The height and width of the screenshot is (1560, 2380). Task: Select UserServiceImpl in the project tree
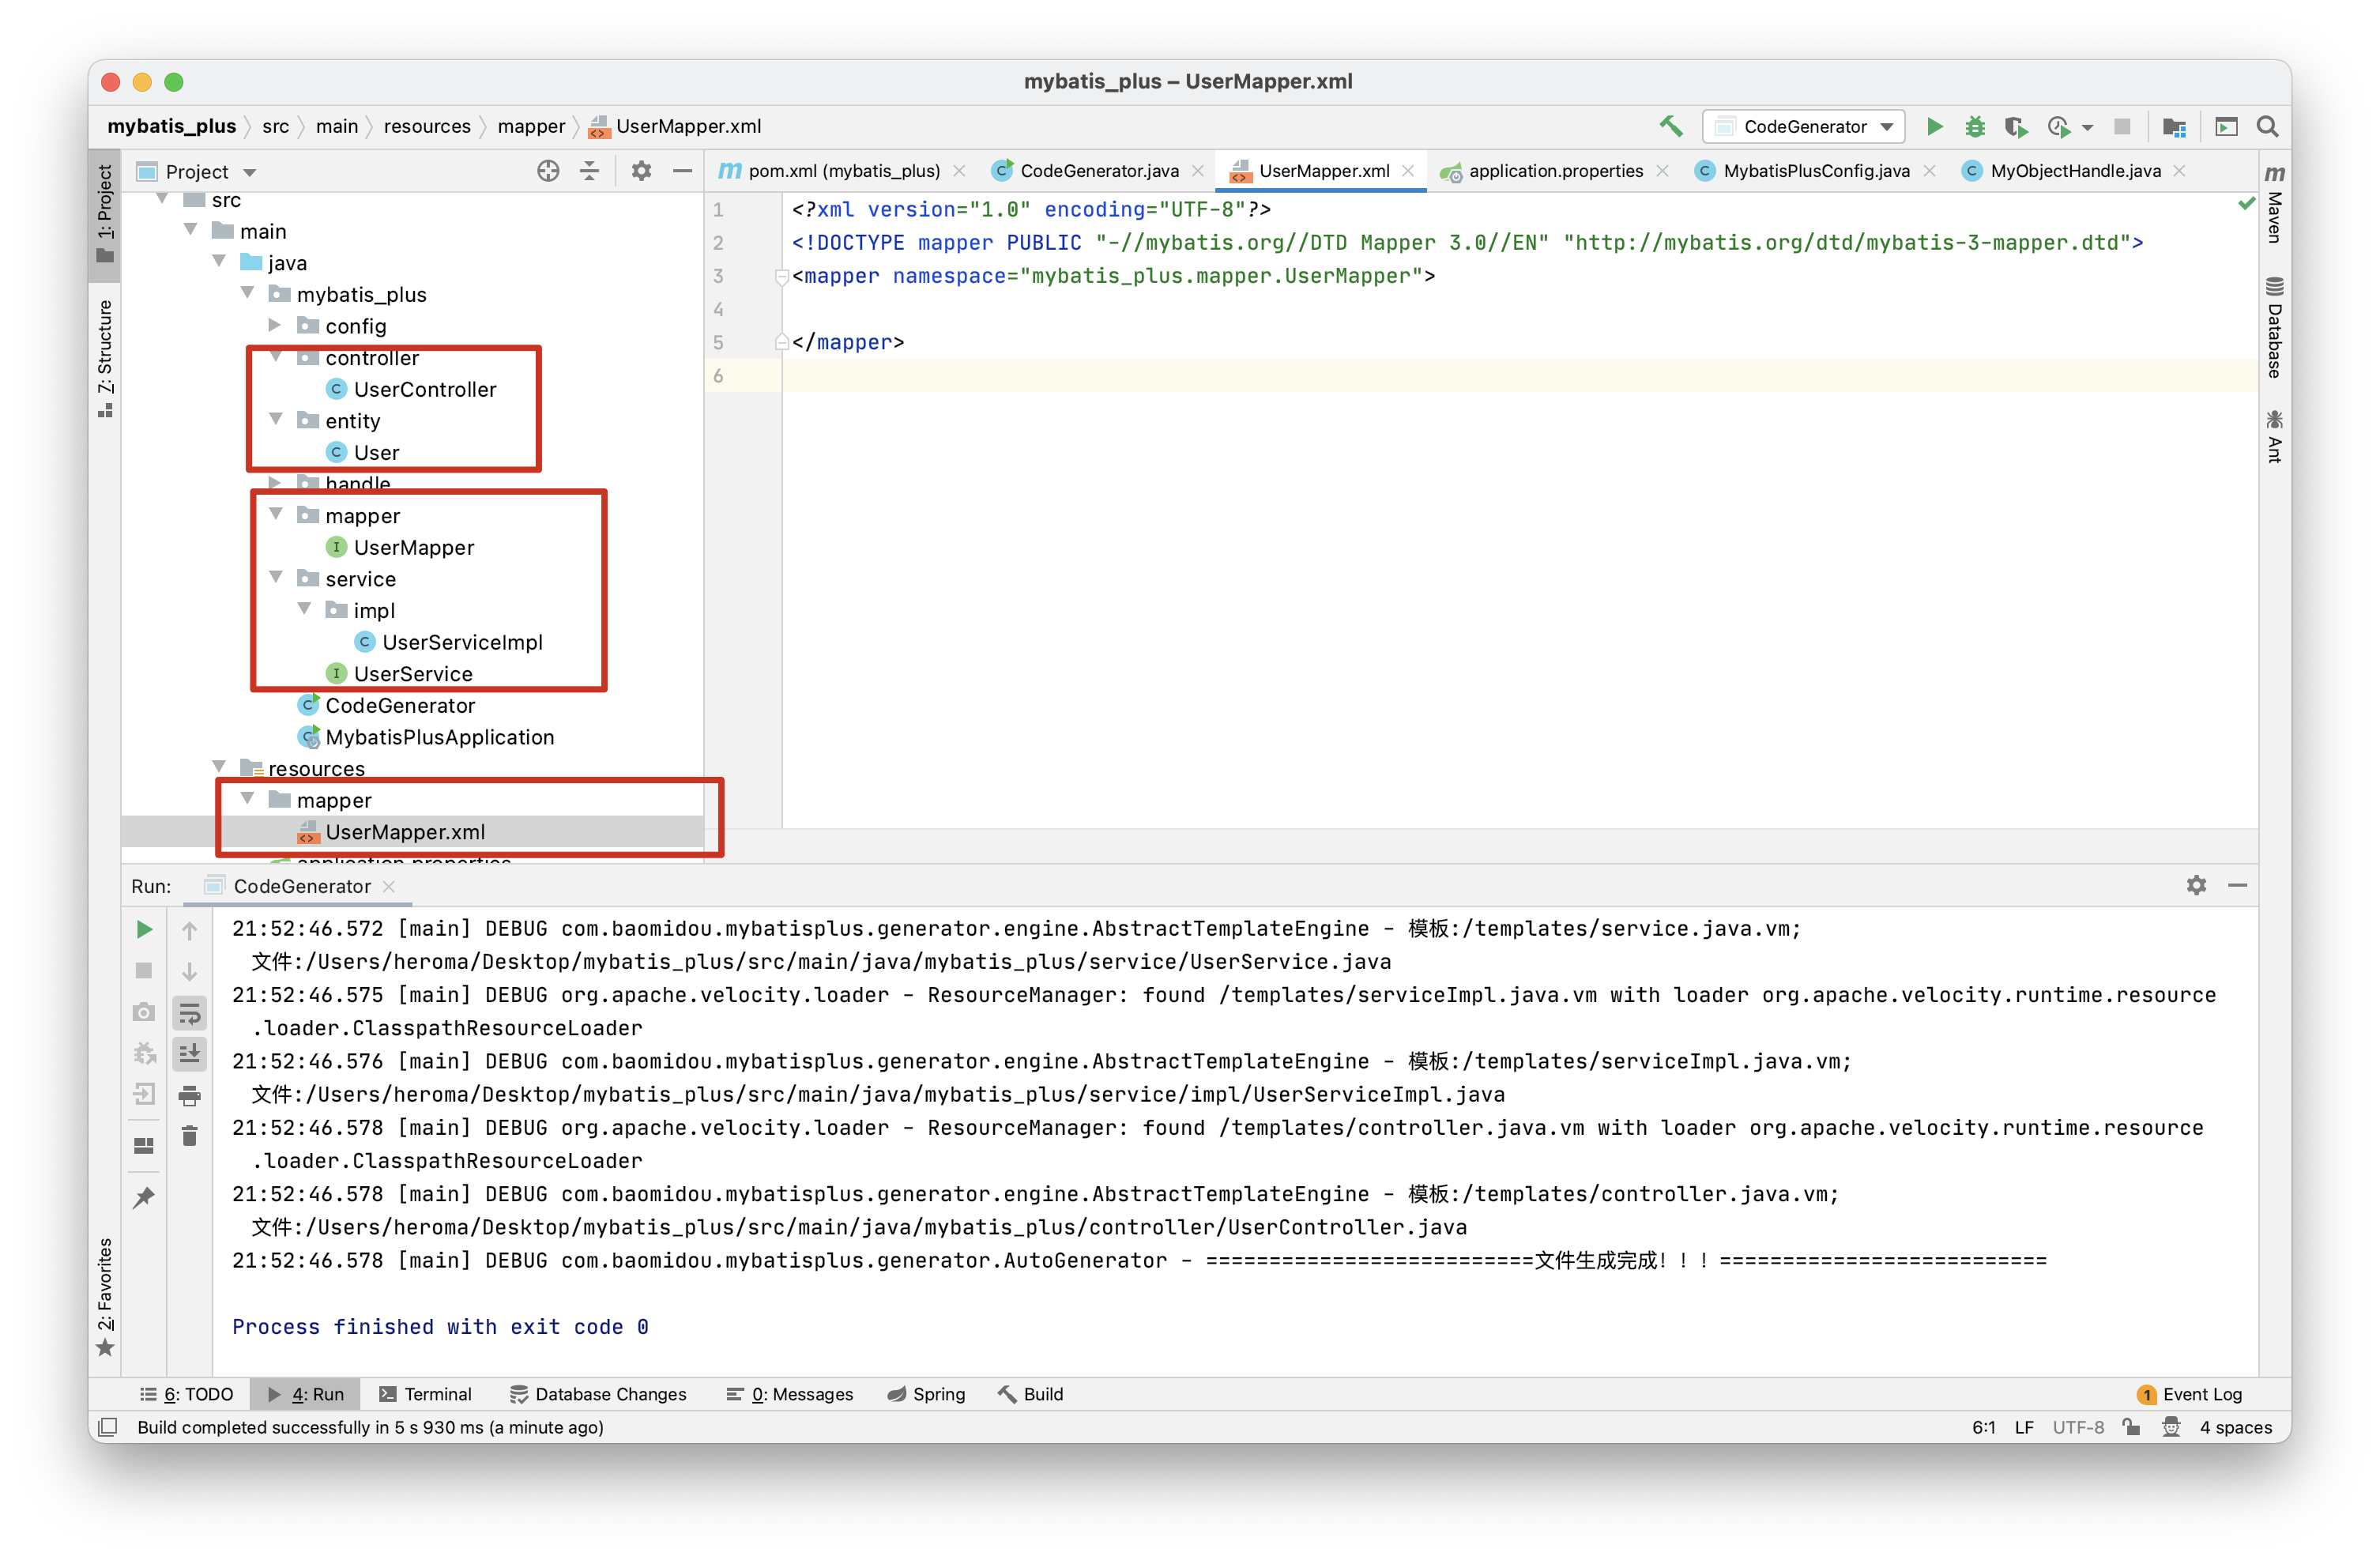coord(462,642)
